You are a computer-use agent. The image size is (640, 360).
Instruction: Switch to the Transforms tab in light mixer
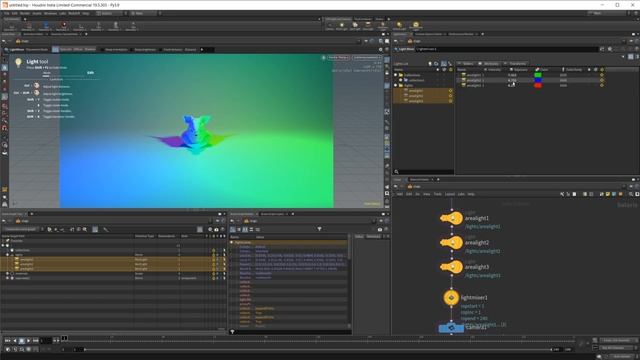pyautogui.click(x=516, y=64)
